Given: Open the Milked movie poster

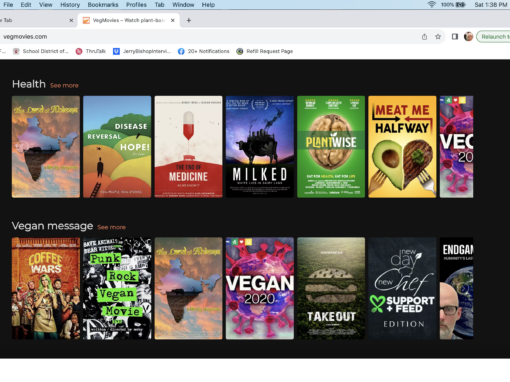Looking at the screenshot, I should [x=260, y=147].
